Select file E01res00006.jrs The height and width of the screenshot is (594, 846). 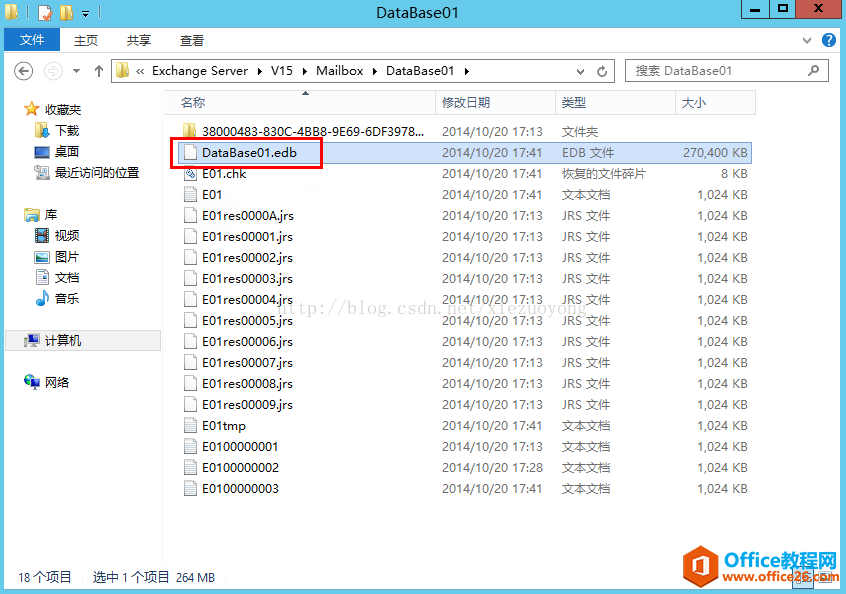[x=247, y=342]
